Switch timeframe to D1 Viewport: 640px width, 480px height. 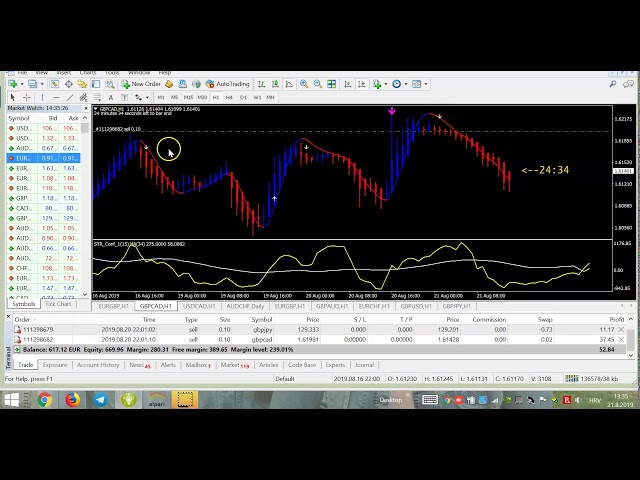point(243,97)
